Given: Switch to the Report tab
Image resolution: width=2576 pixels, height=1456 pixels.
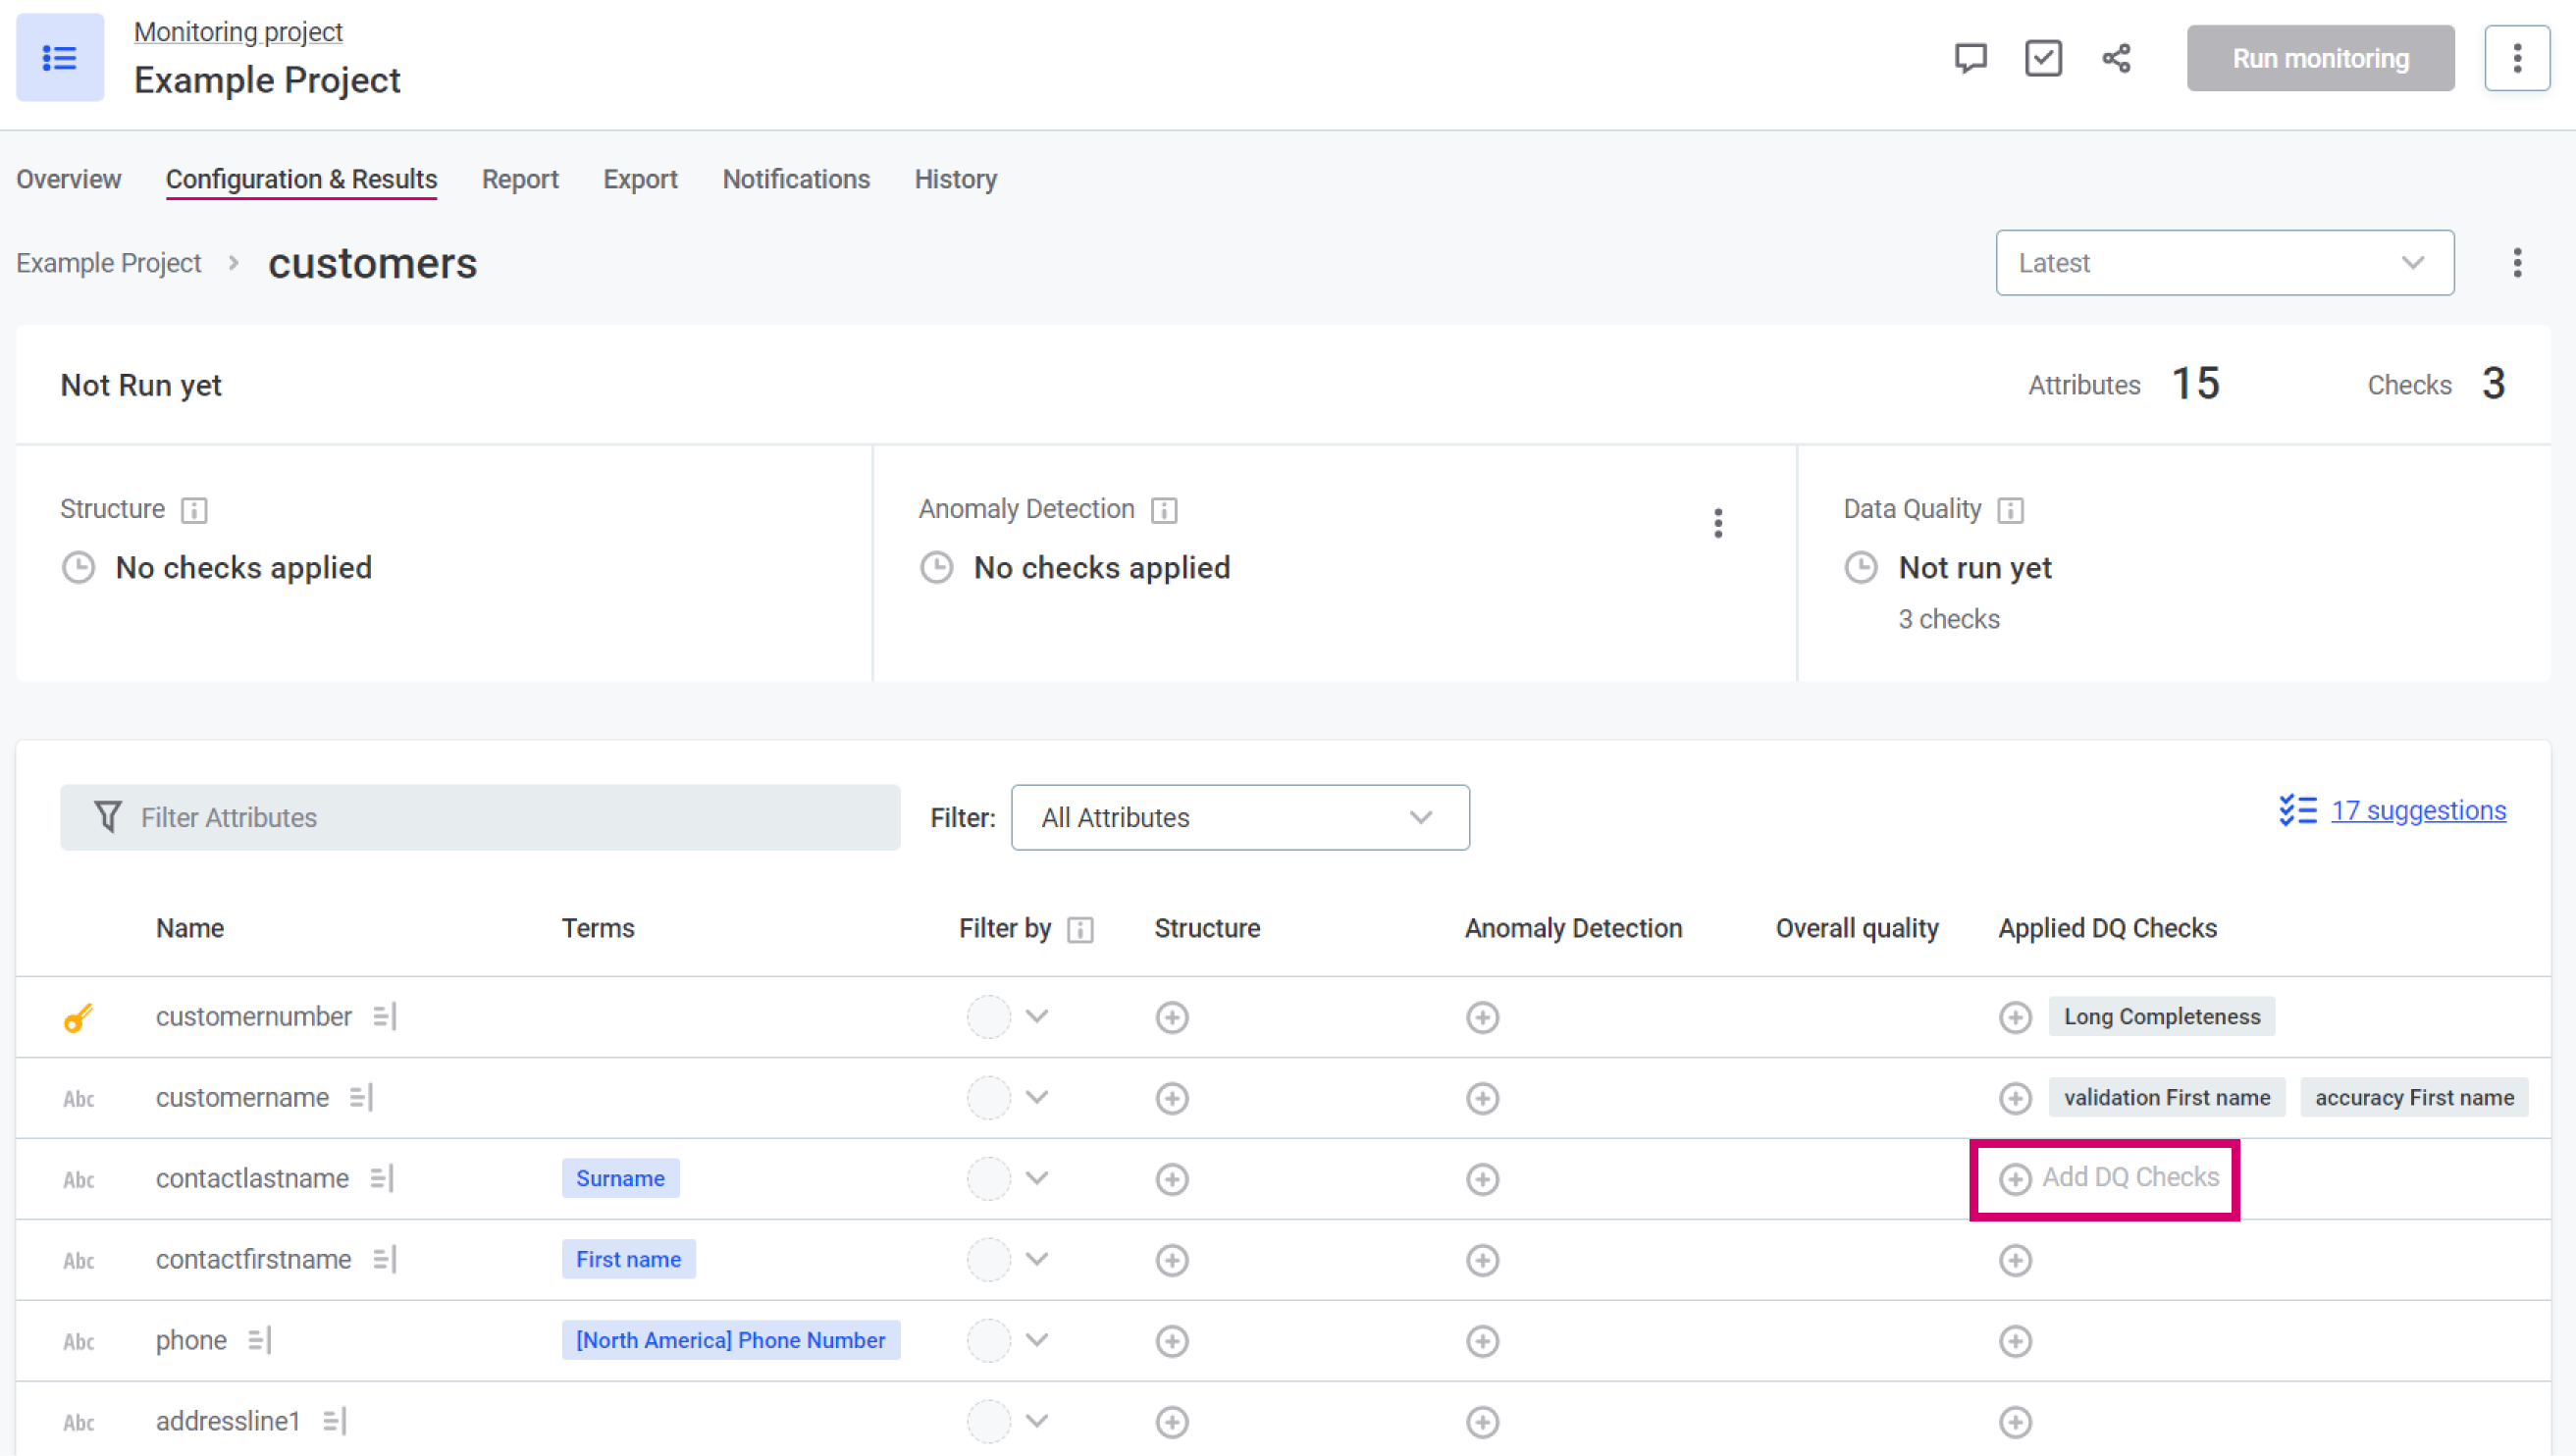Looking at the screenshot, I should click(520, 179).
